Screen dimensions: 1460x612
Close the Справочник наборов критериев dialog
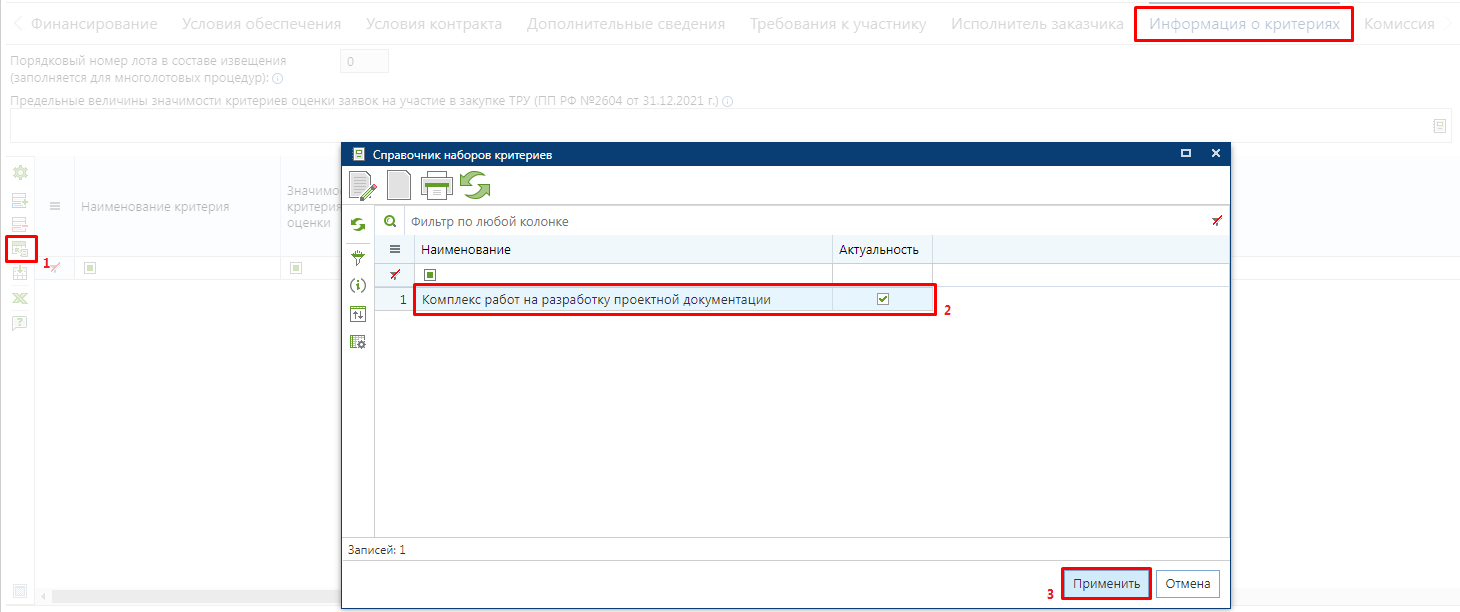click(x=1215, y=154)
